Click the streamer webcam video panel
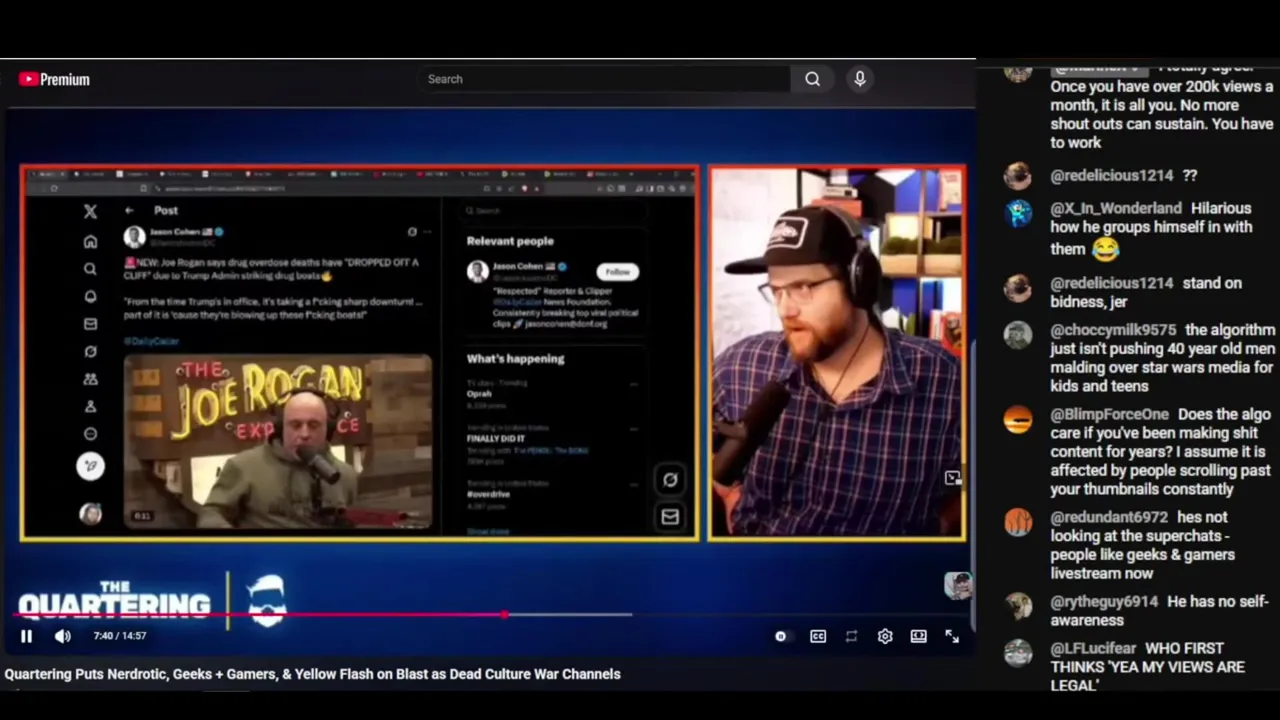Screen dimensions: 1280x720 pyautogui.click(x=838, y=353)
